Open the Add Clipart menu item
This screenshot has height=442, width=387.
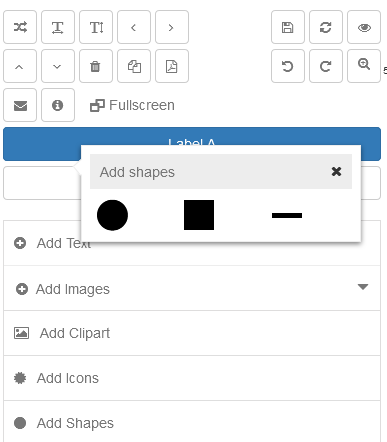tap(192, 333)
